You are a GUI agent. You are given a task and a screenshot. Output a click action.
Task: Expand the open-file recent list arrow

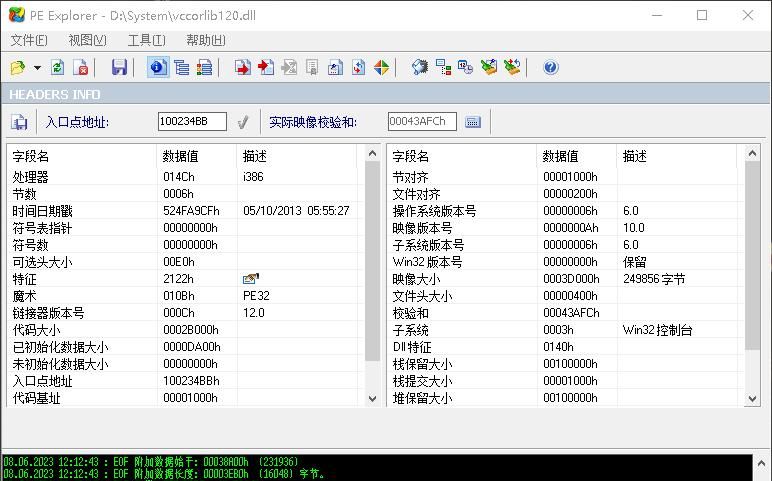click(x=37, y=67)
